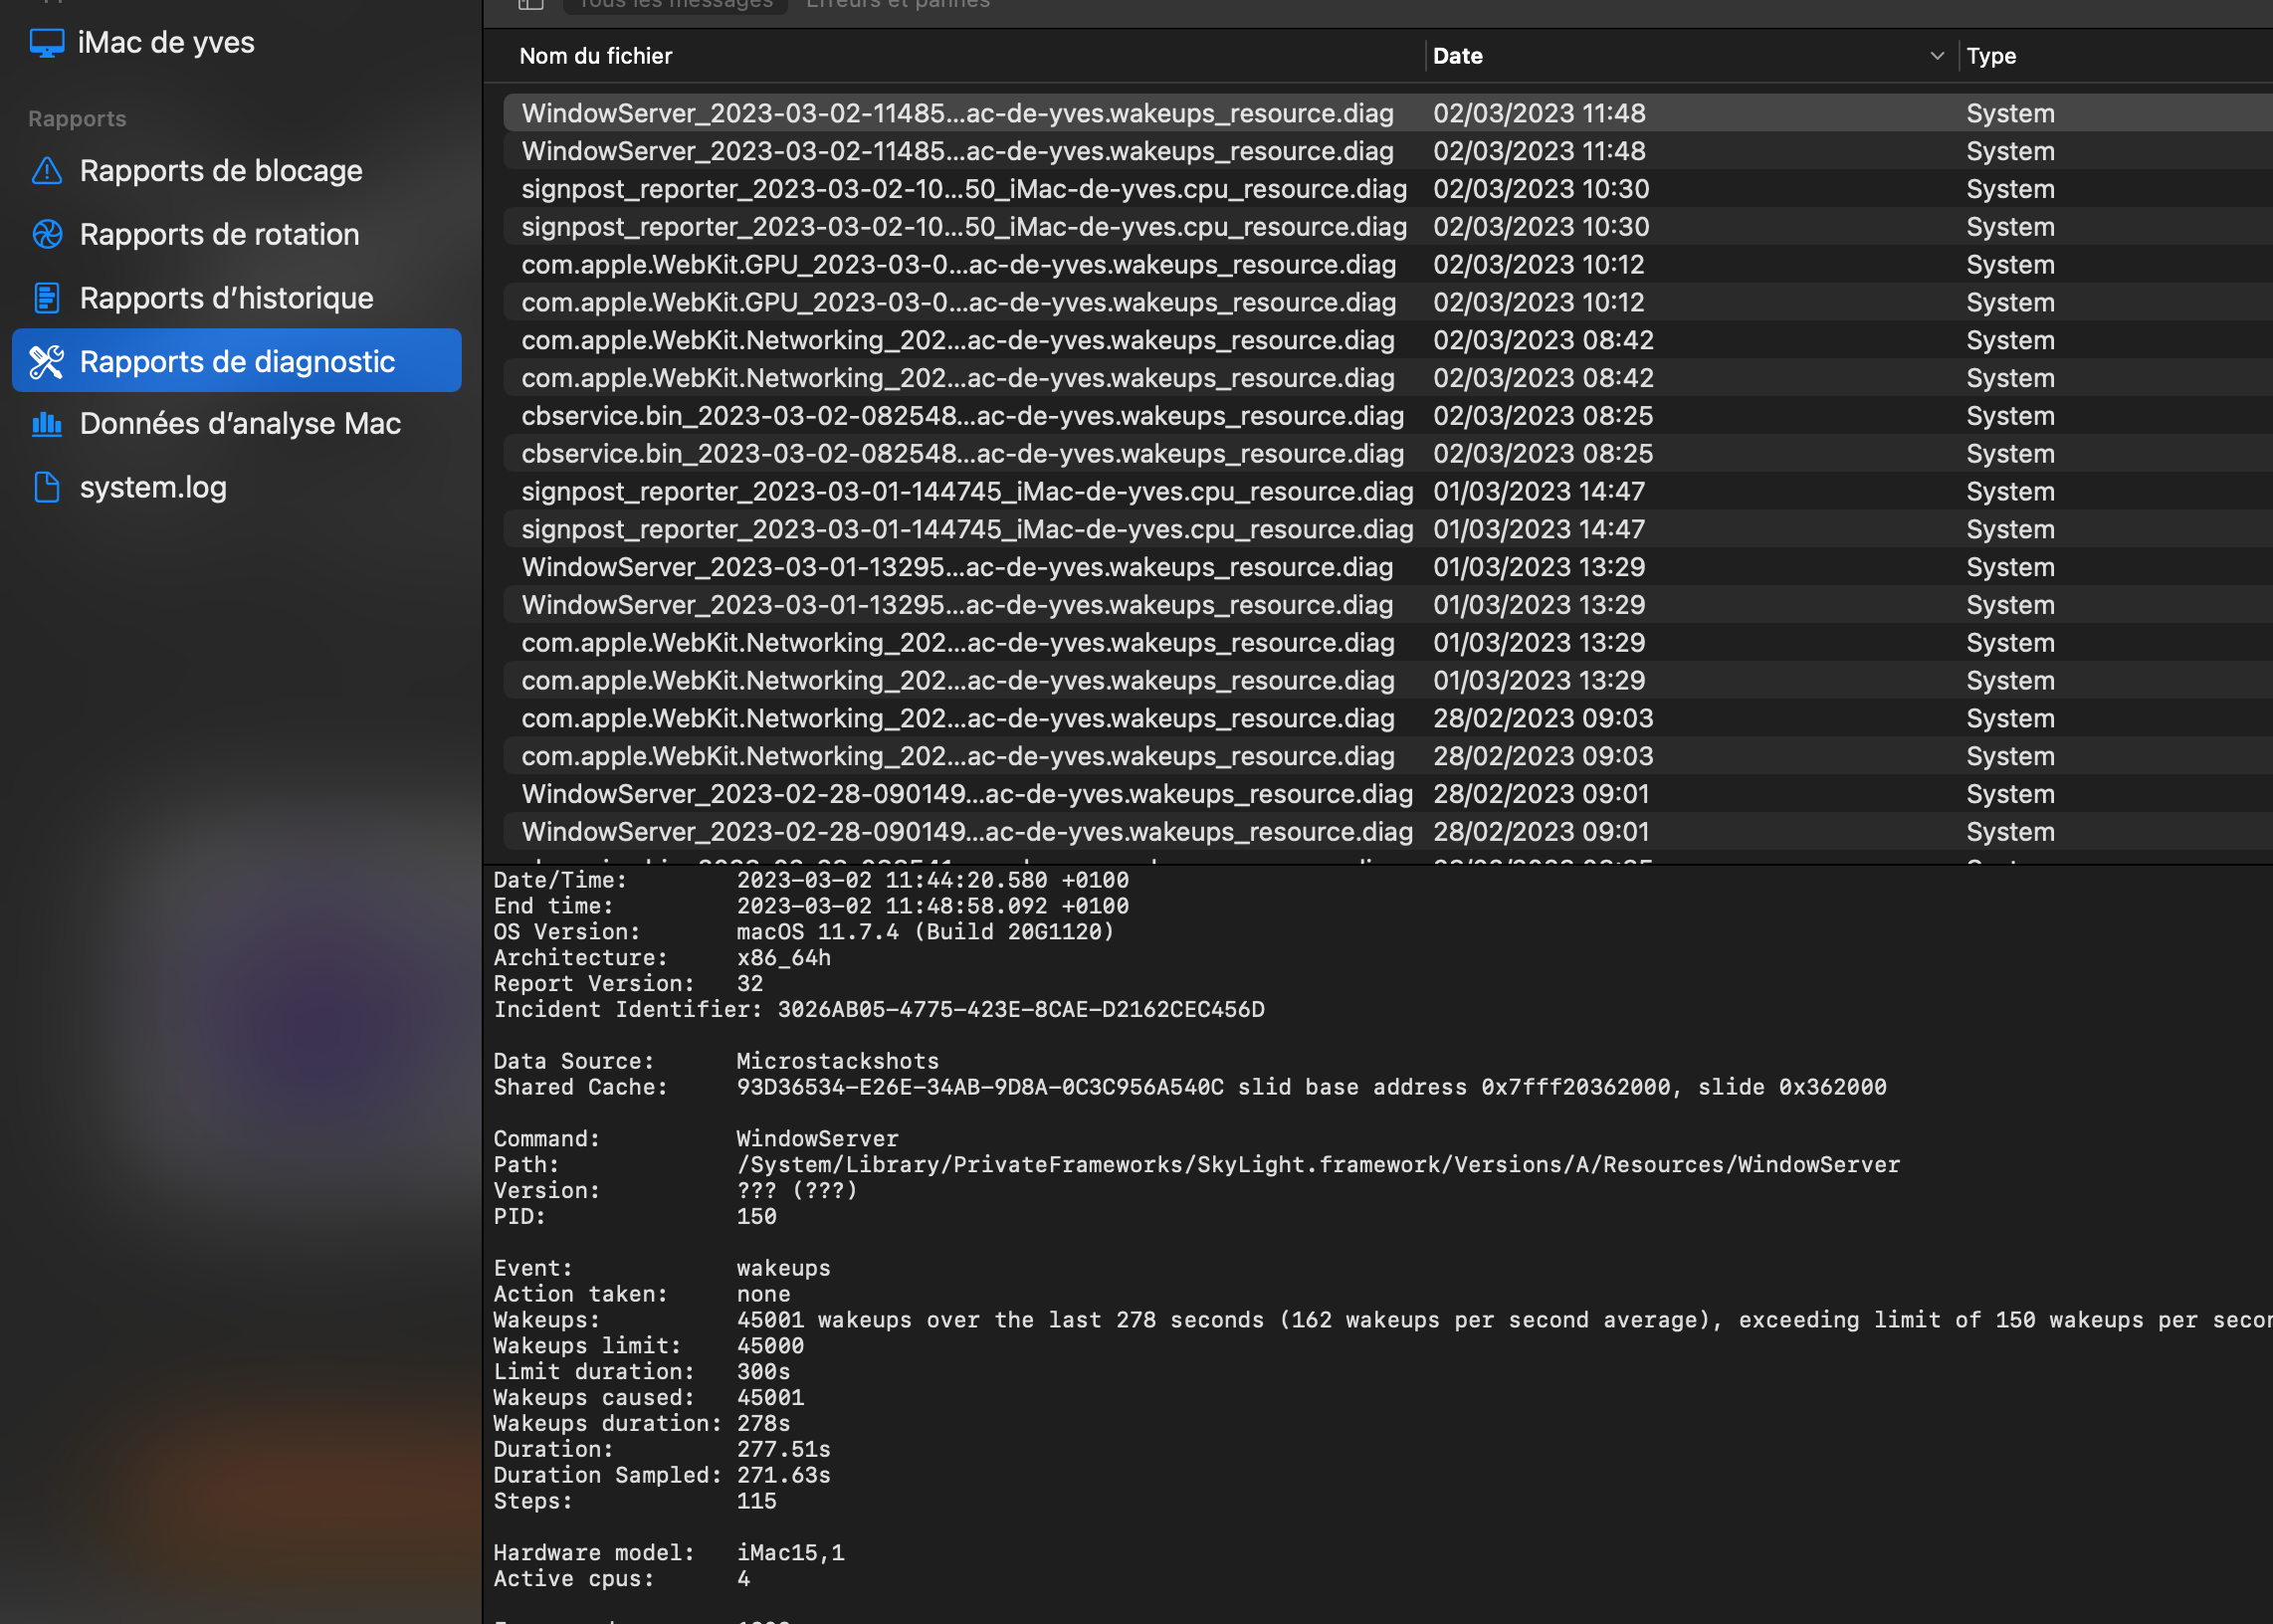Select last WindowServer 28/02/2023 09:01 report
Screen dimensions: 2273x1624
tap(967, 832)
